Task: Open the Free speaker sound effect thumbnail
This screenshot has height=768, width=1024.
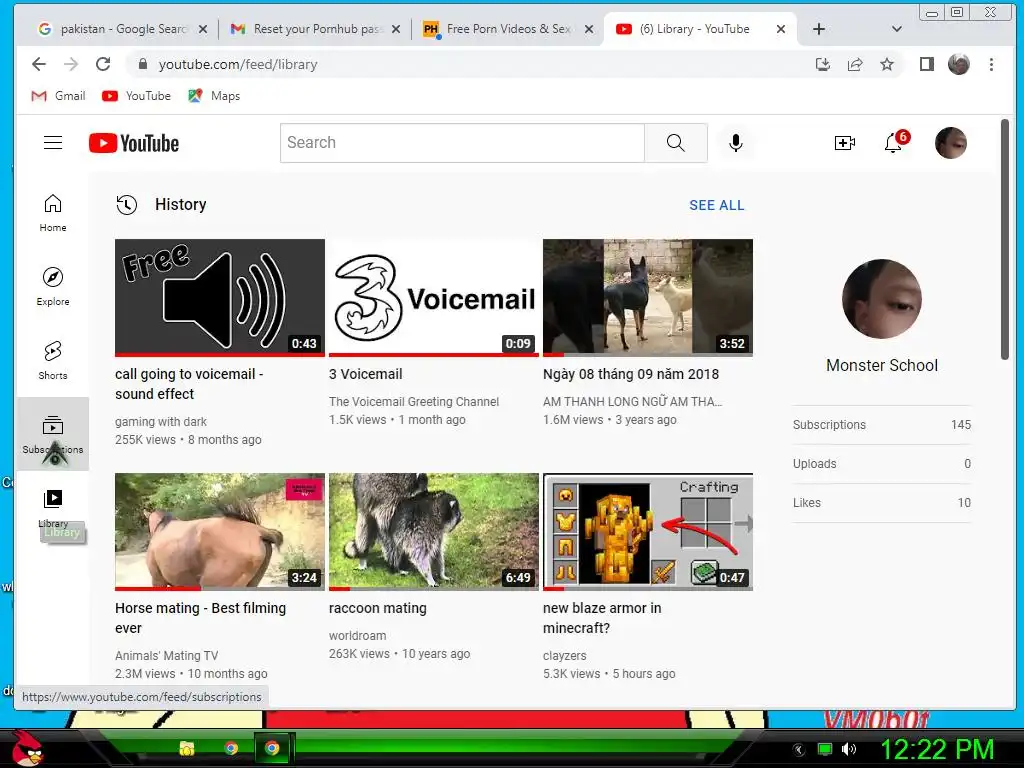Action: (x=219, y=297)
